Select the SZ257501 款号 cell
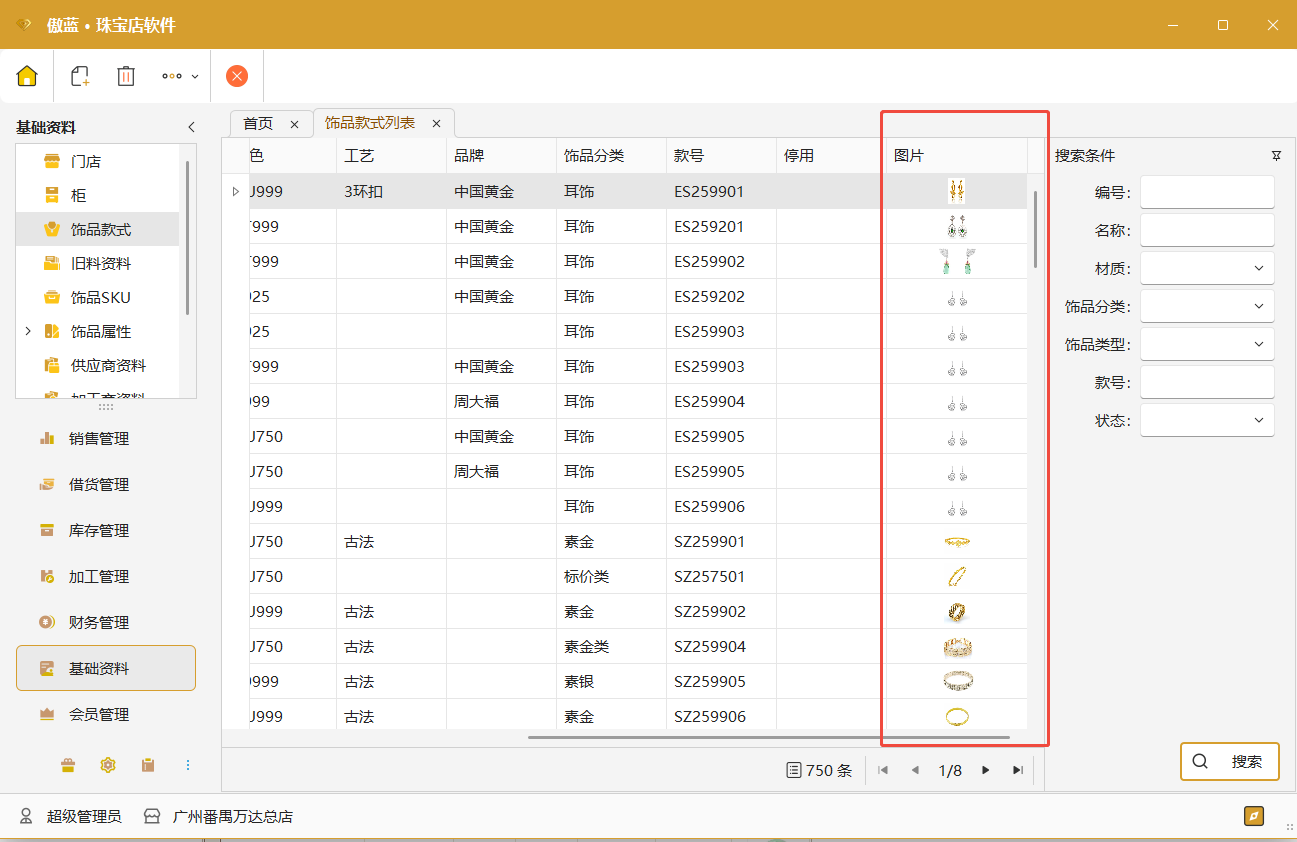Screen dimensions: 1297x842 721,576
